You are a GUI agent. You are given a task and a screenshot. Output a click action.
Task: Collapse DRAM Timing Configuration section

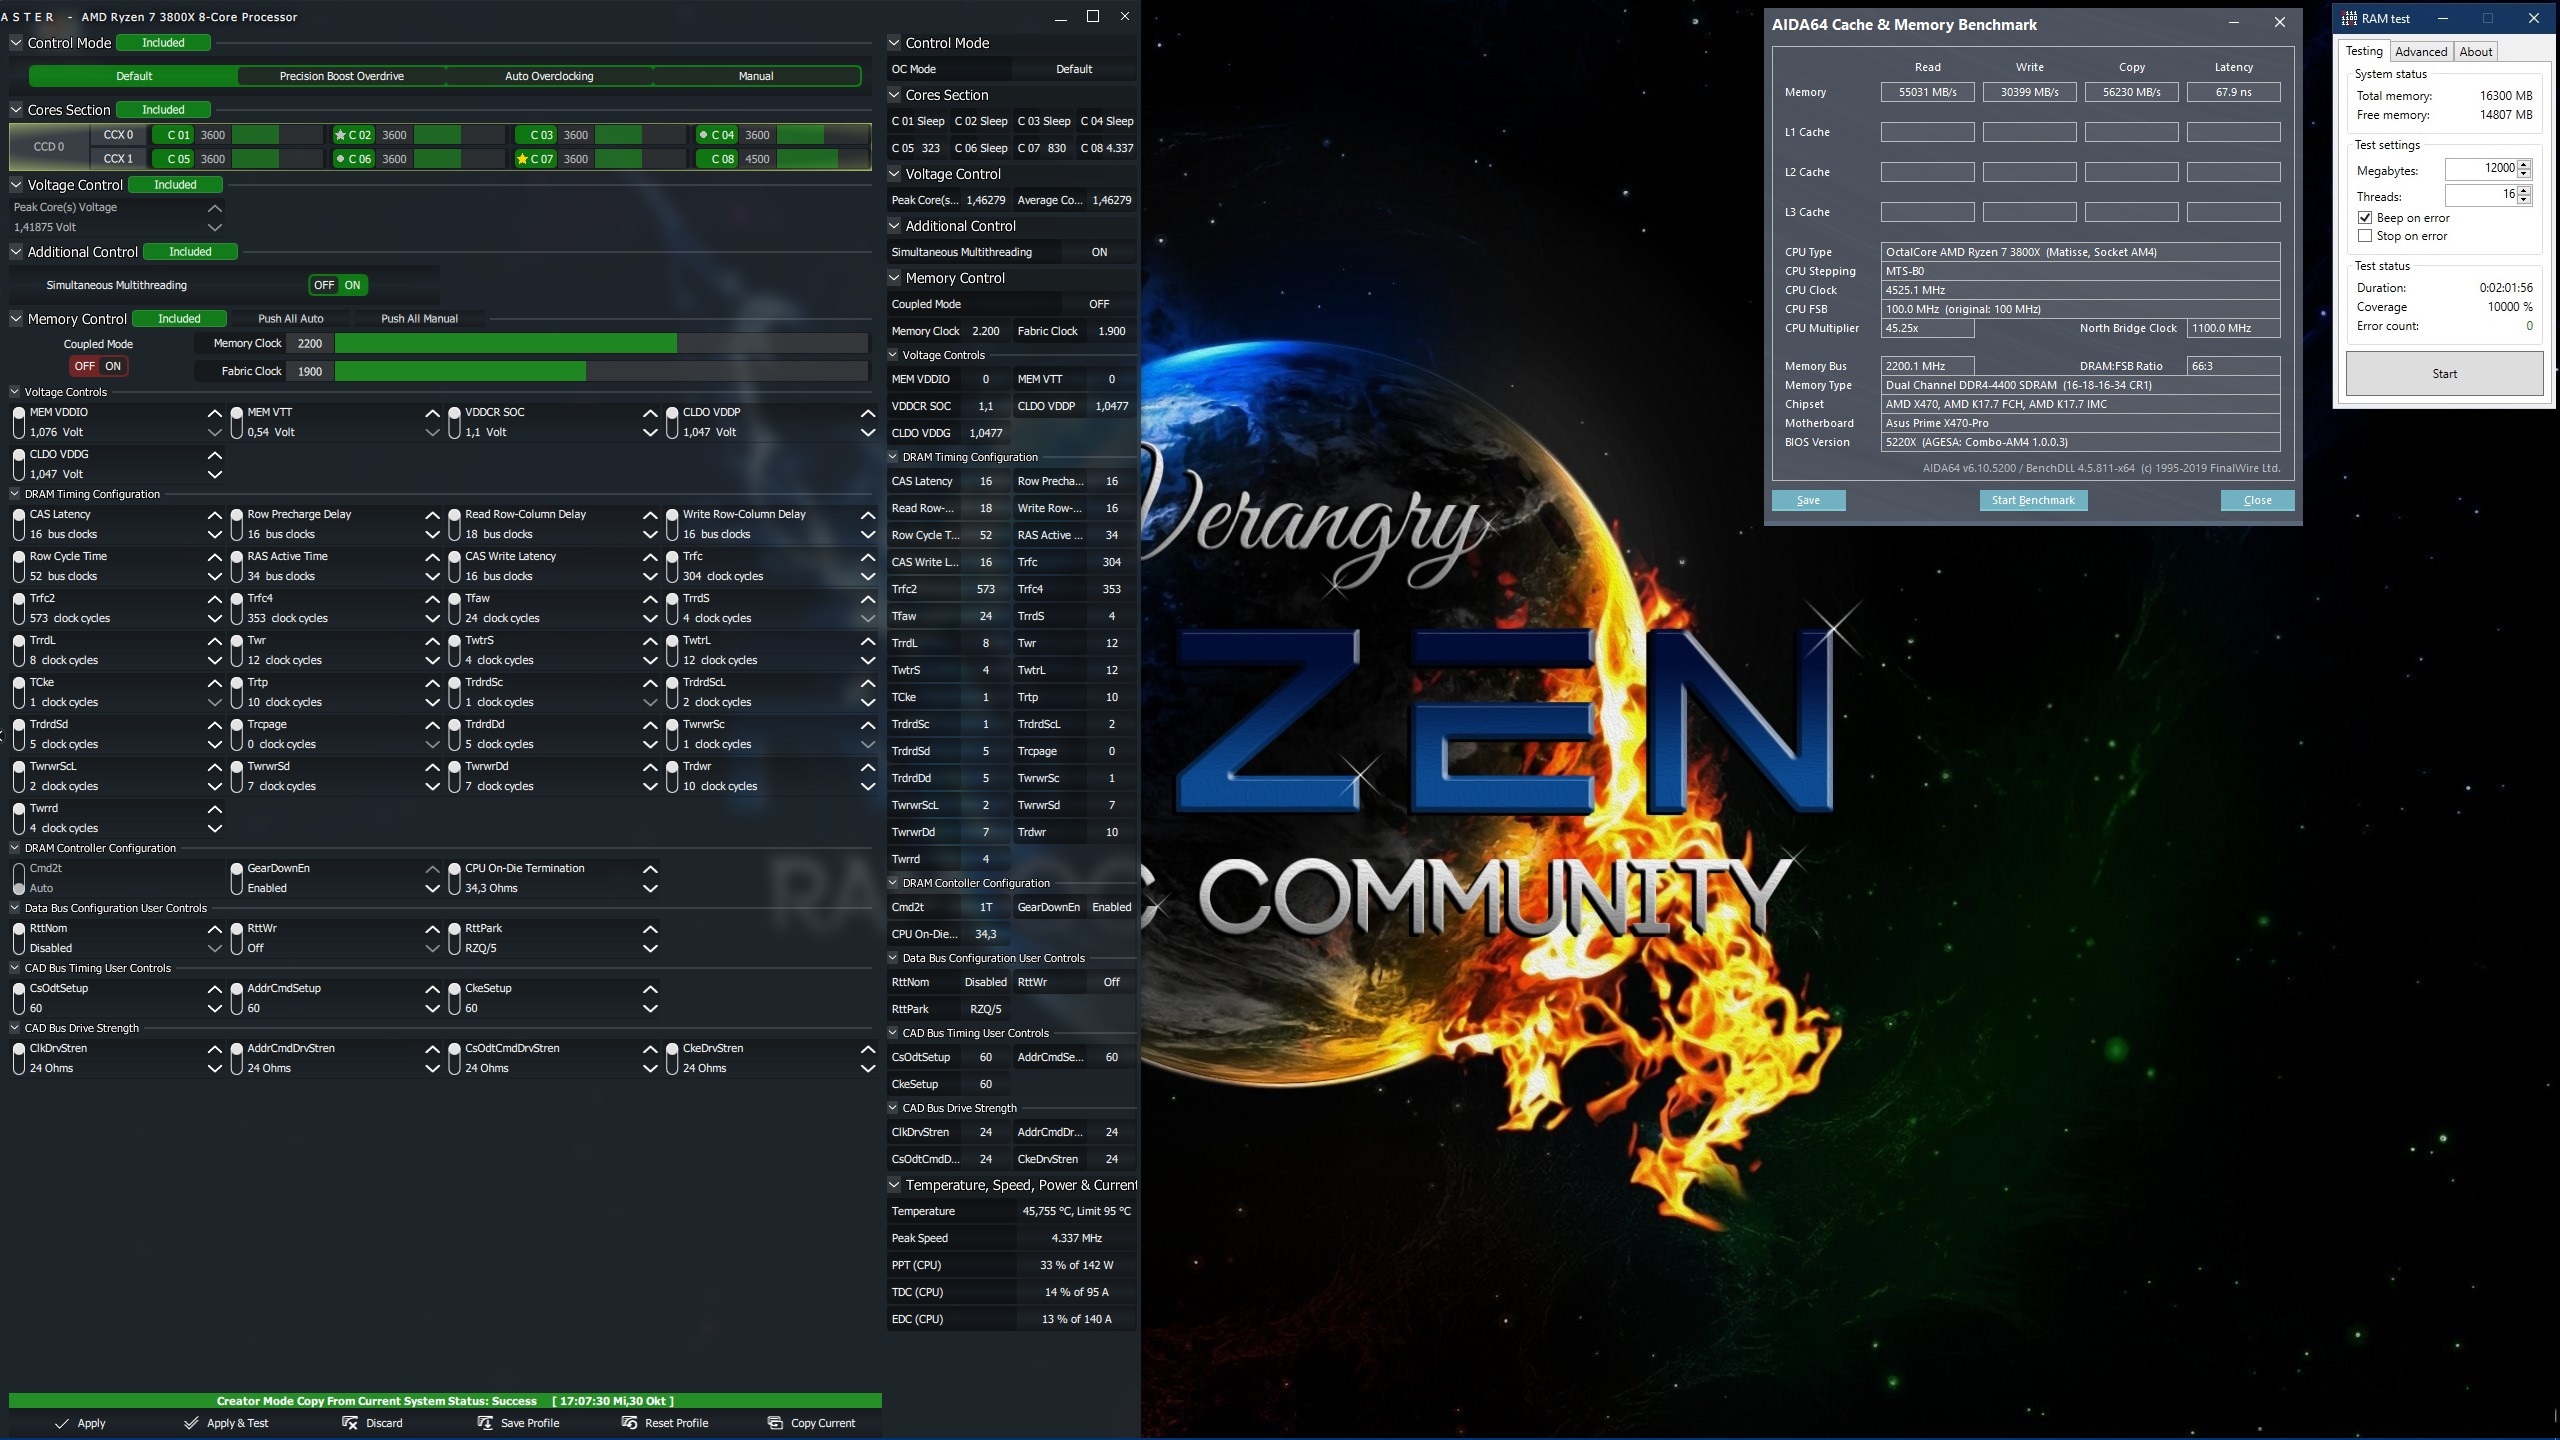pyautogui.click(x=15, y=494)
